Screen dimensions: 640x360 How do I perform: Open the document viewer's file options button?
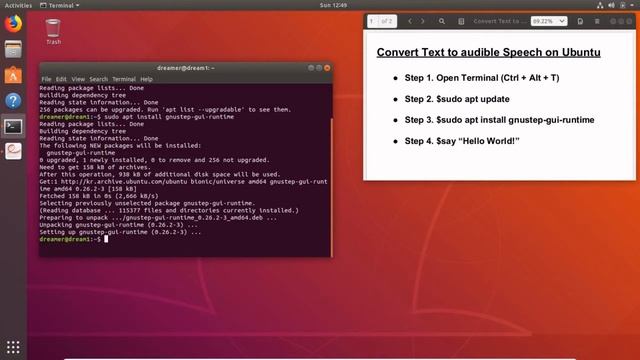point(580,21)
